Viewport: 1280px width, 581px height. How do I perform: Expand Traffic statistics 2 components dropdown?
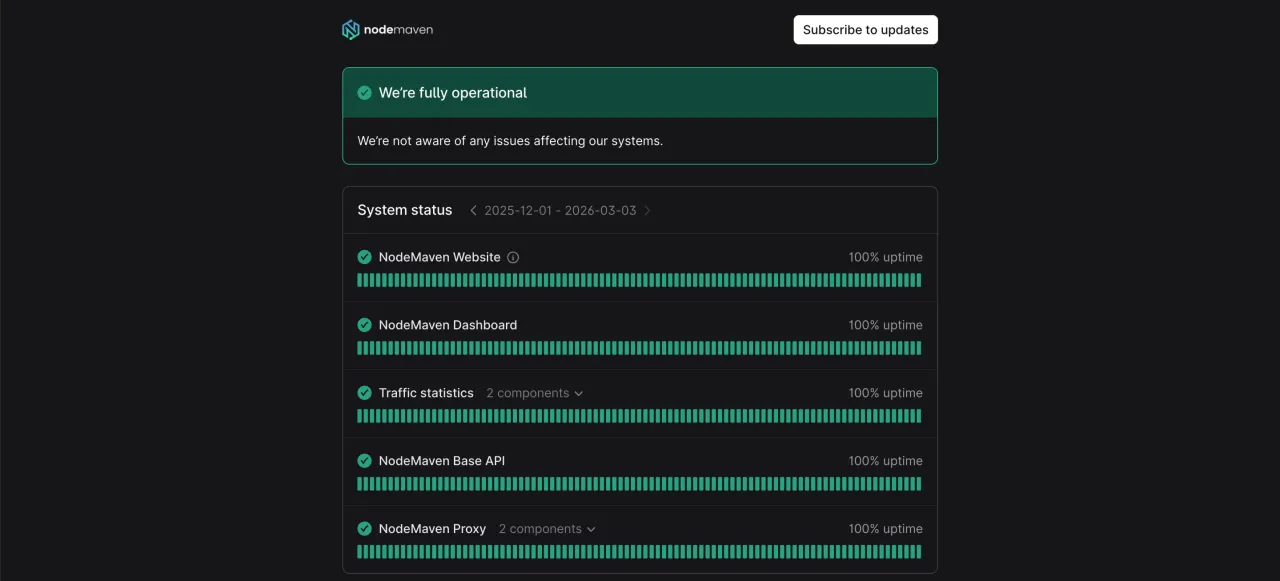pos(534,393)
